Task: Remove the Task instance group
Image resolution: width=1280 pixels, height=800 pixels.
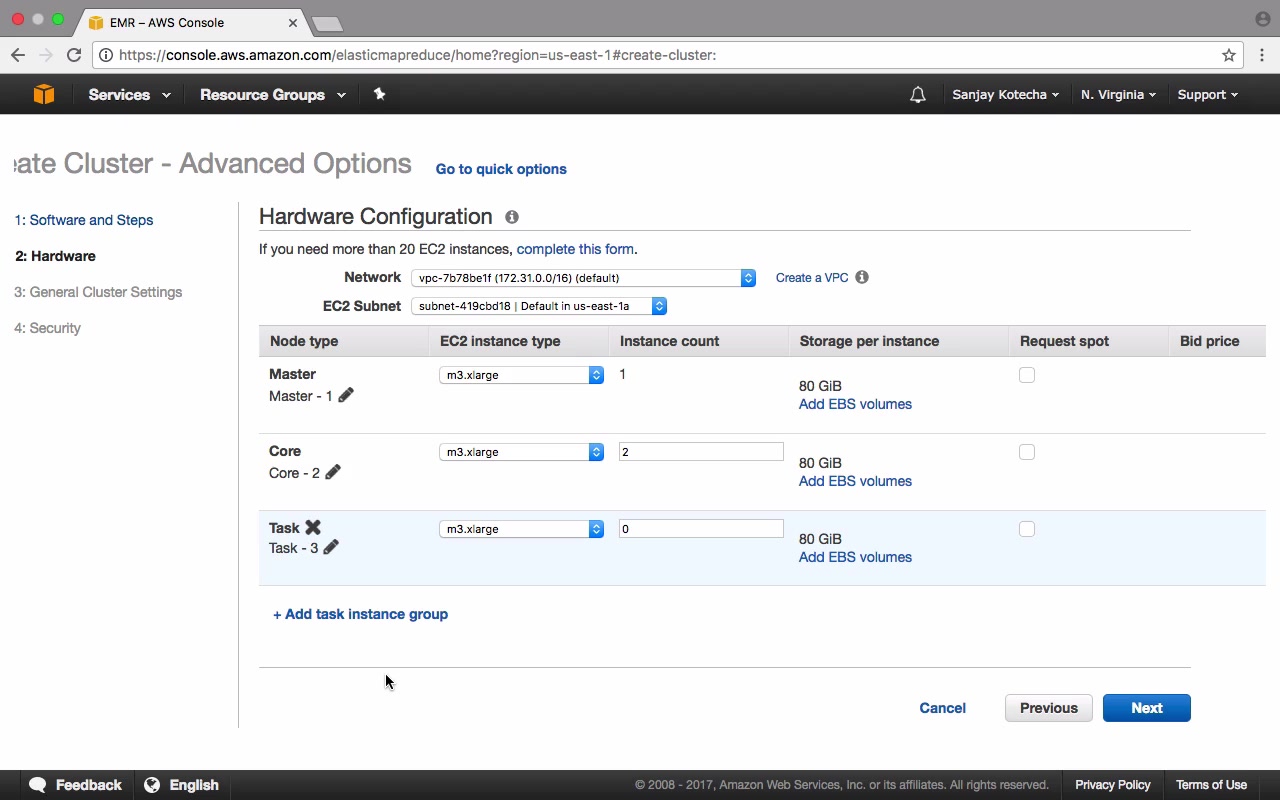Action: [313, 527]
